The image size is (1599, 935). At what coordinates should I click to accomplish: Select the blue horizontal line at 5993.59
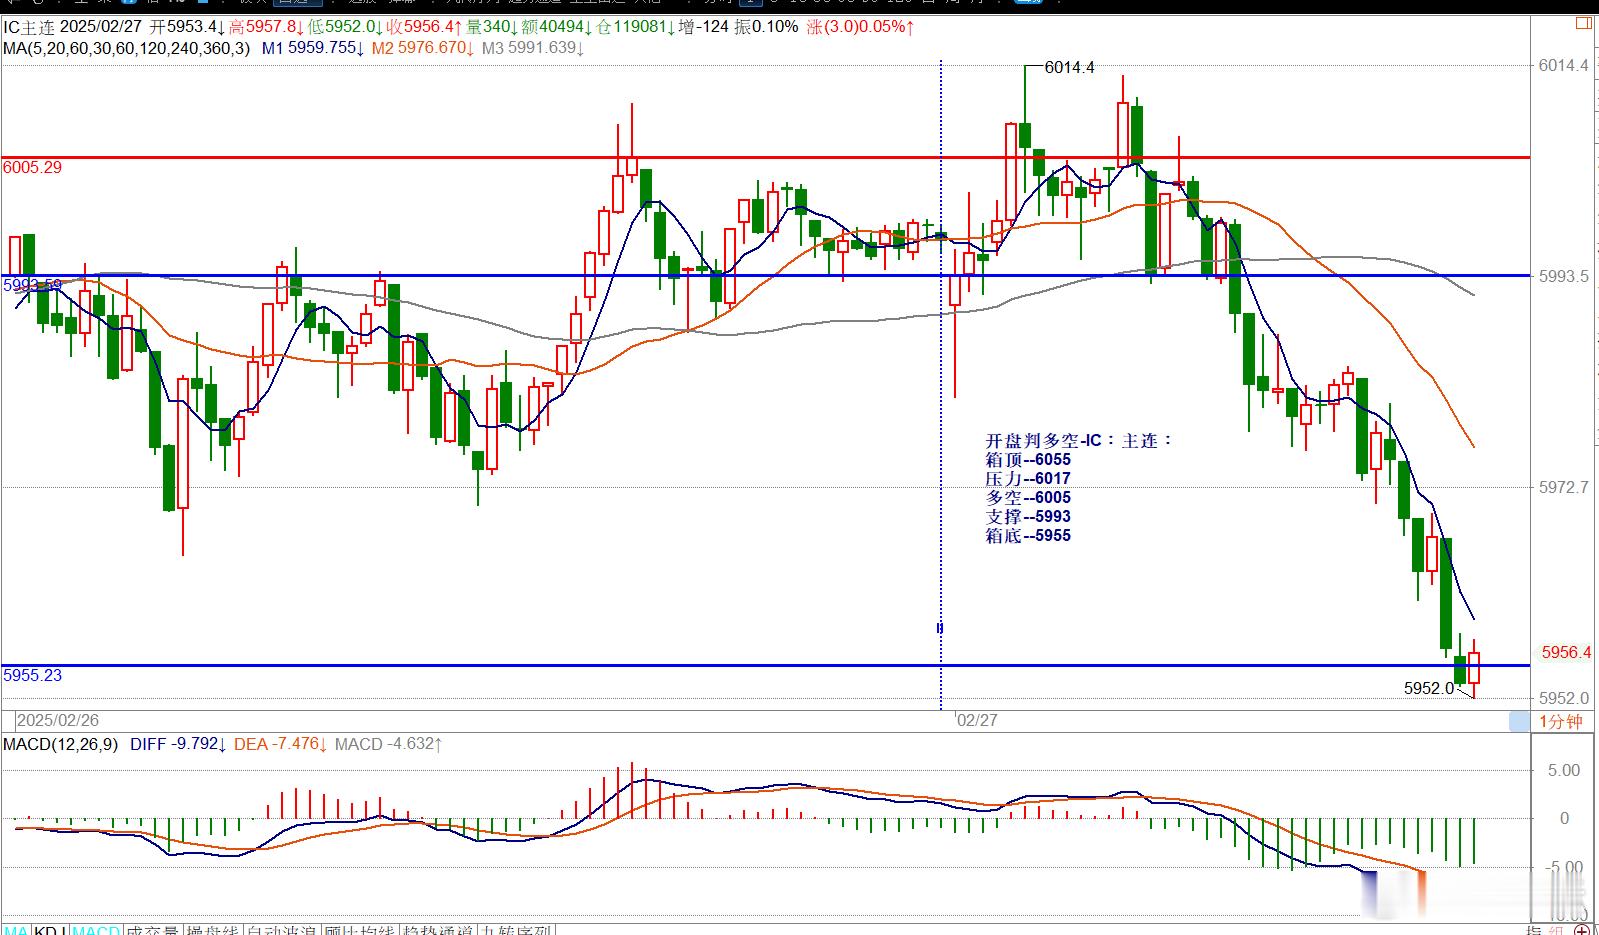point(766,275)
